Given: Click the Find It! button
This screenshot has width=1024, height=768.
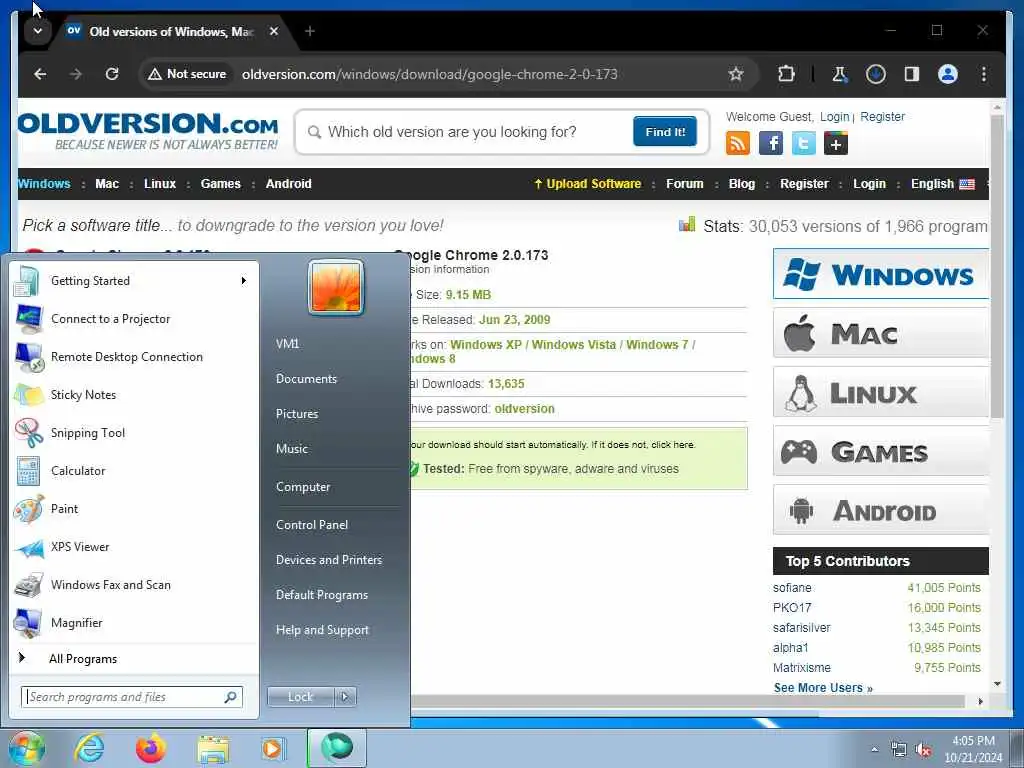Looking at the screenshot, I should pos(665,131).
